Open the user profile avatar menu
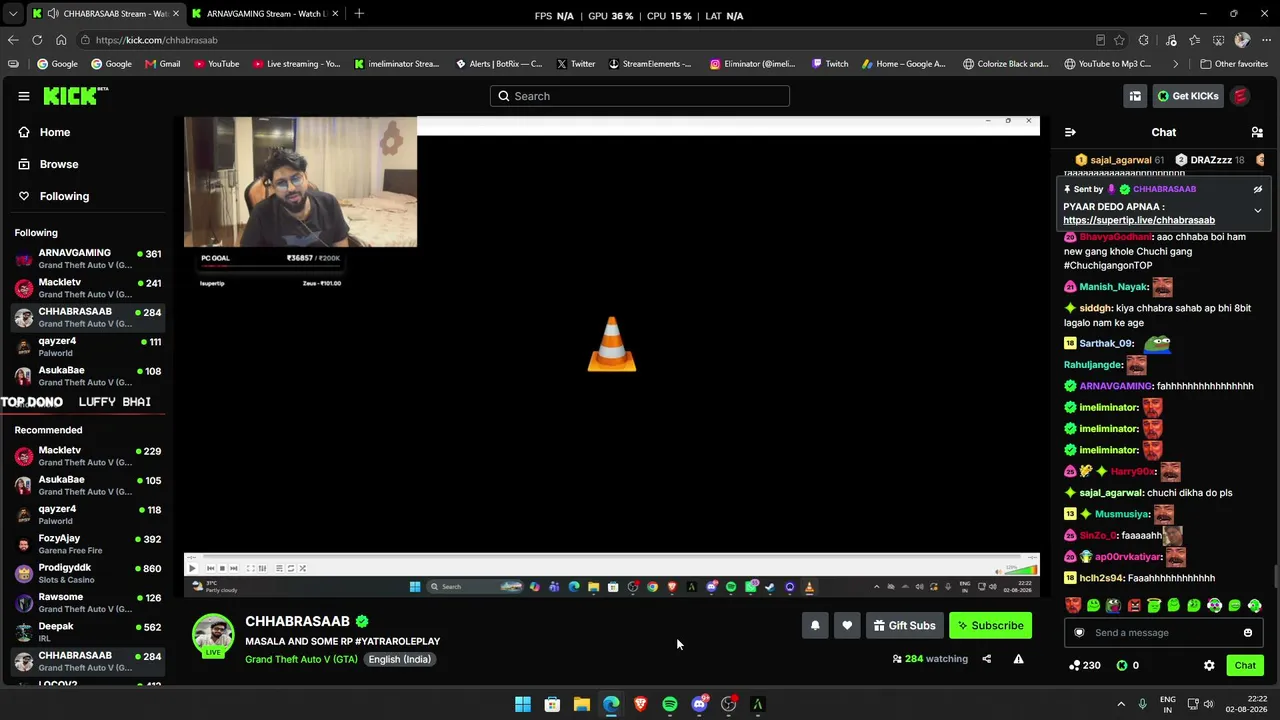The height and width of the screenshot is (720, 1280). 1240,96
